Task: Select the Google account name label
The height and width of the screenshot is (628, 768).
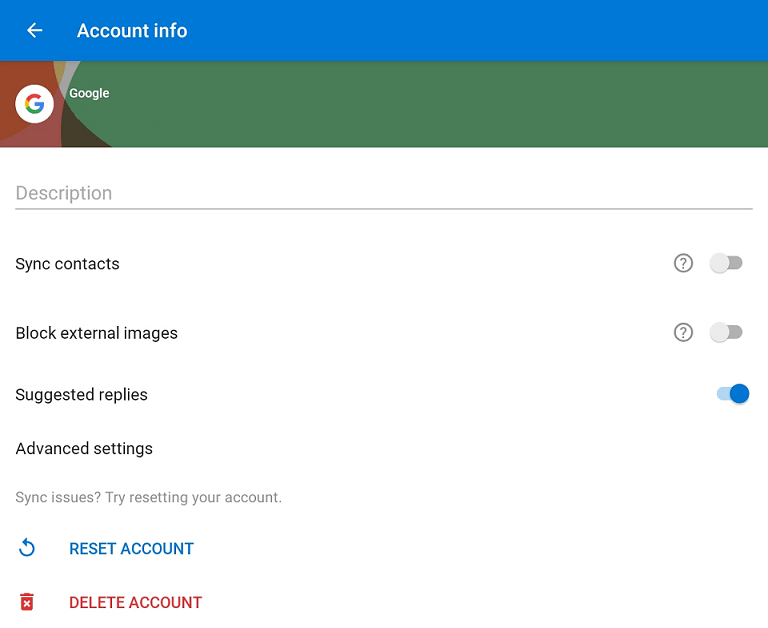Action: click(x=89, y=93)
